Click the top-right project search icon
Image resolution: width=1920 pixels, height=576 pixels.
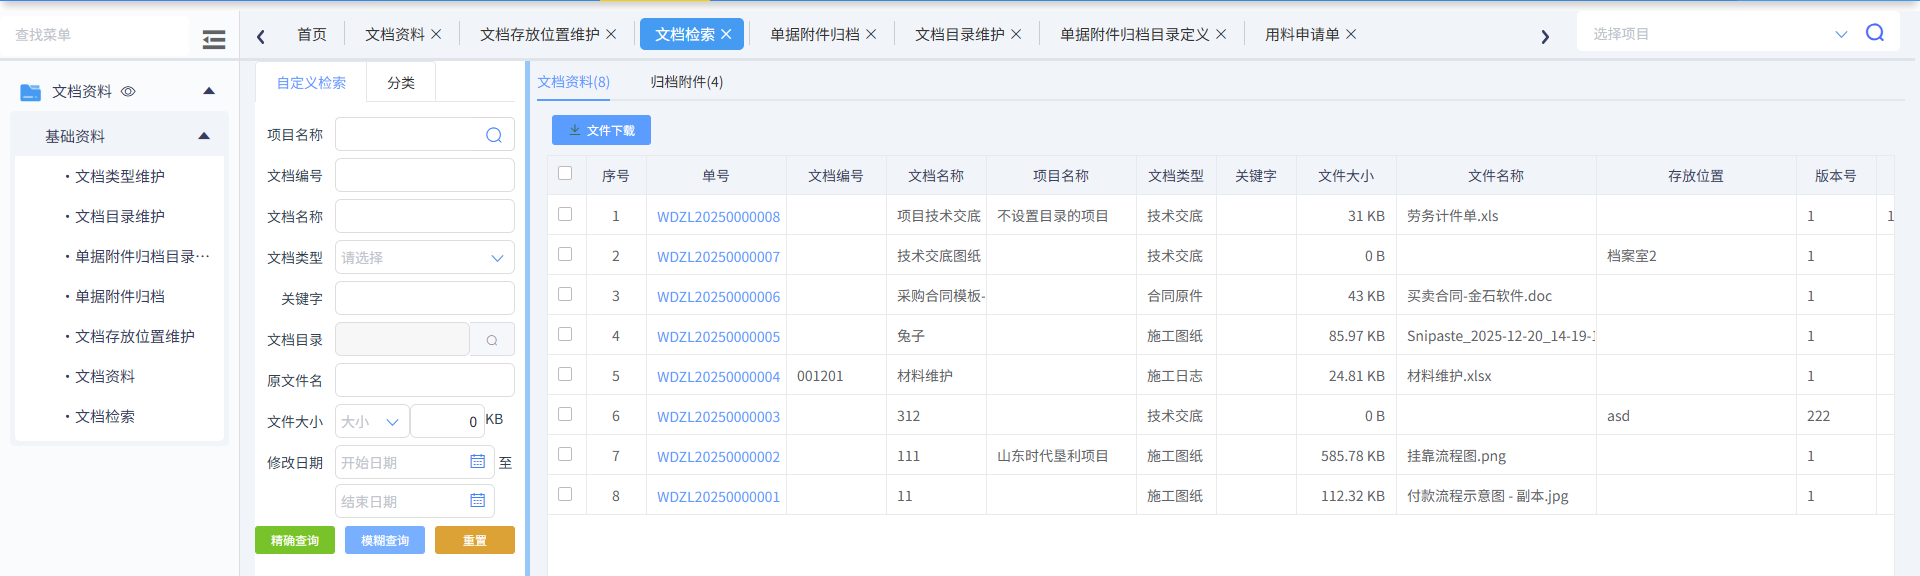(x=1875, y=33)
